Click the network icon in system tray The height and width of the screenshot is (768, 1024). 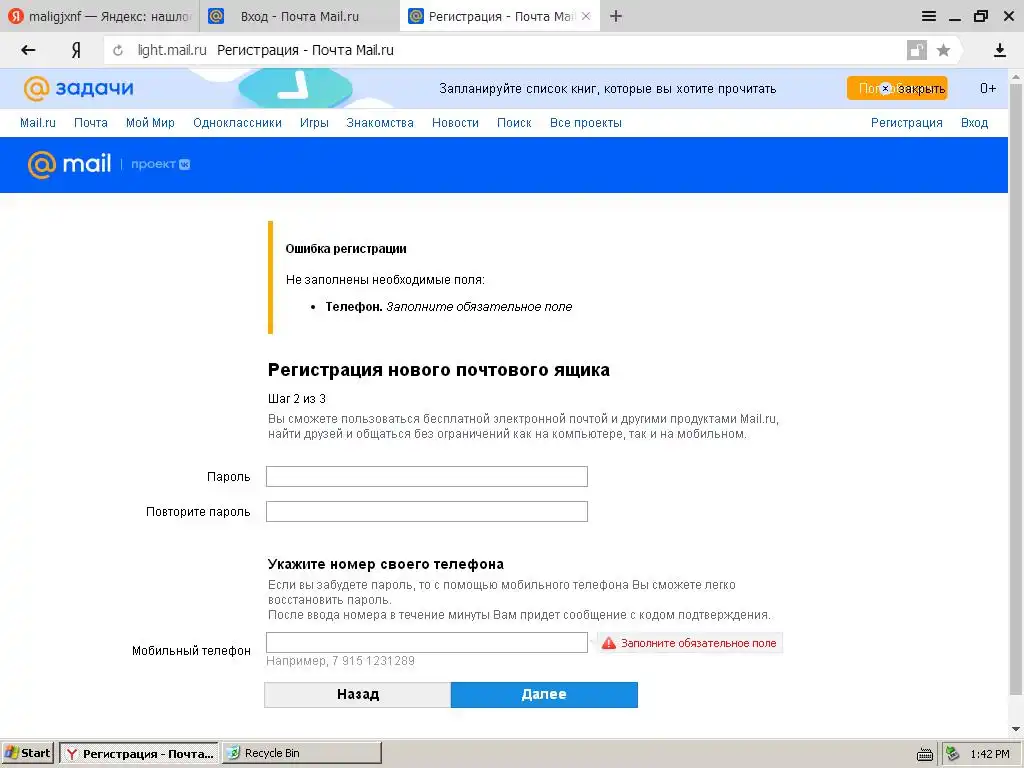click(953, 754)
